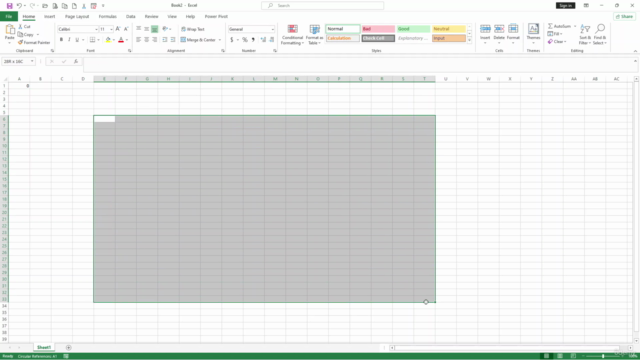This screenshot has height=360, width=640.
Task: Click the Share button
Action: (624, 16)
